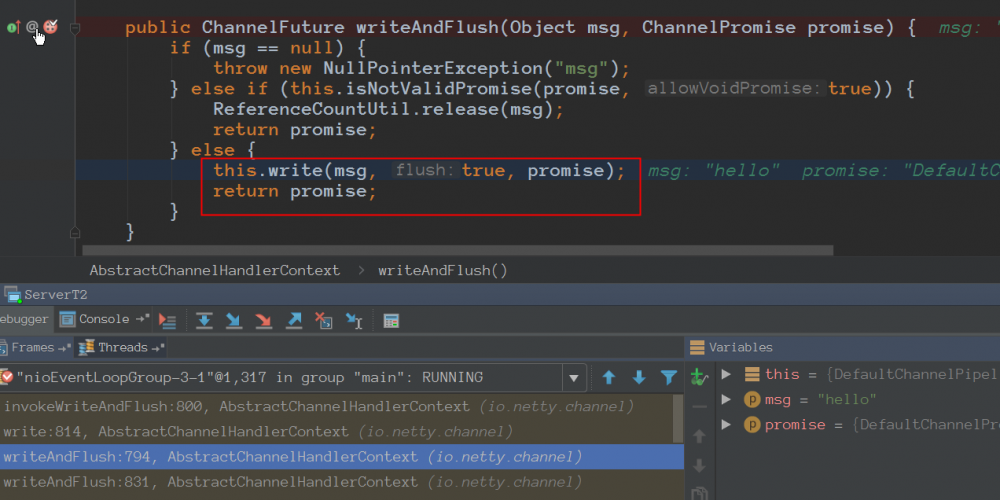1000x500 pixels.
Task: Expand the 'promise' variable node
Action: pos(726,424)
